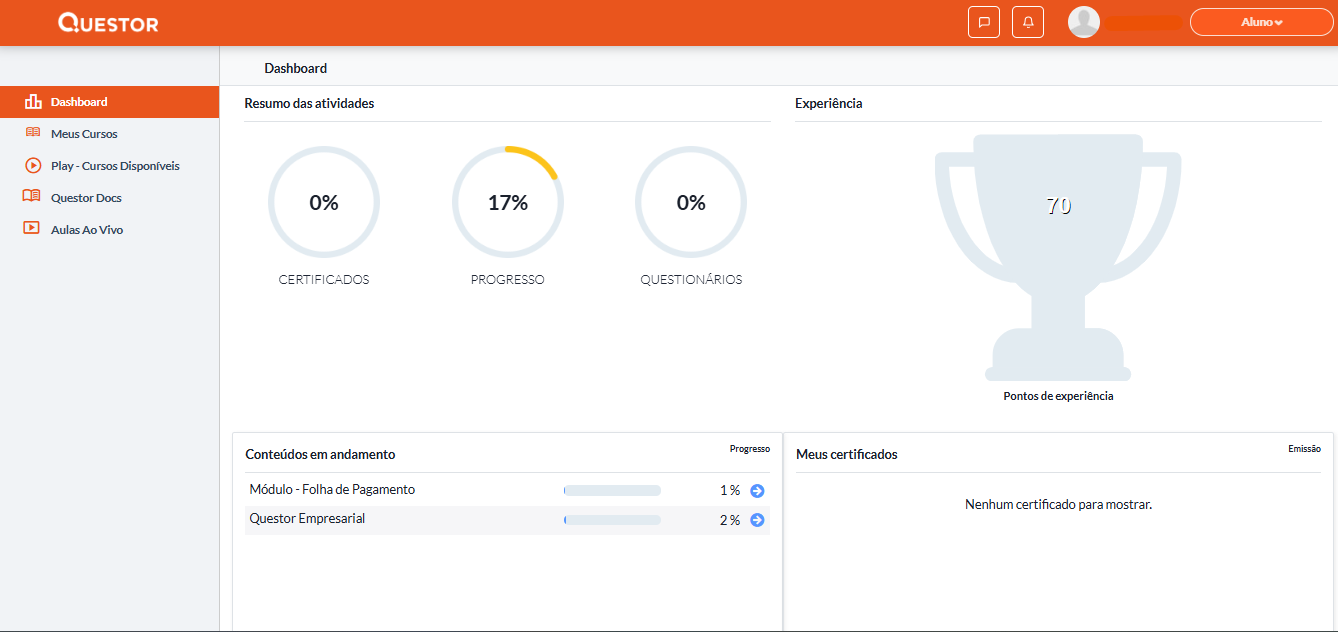Open the chat messages icon

984,22
